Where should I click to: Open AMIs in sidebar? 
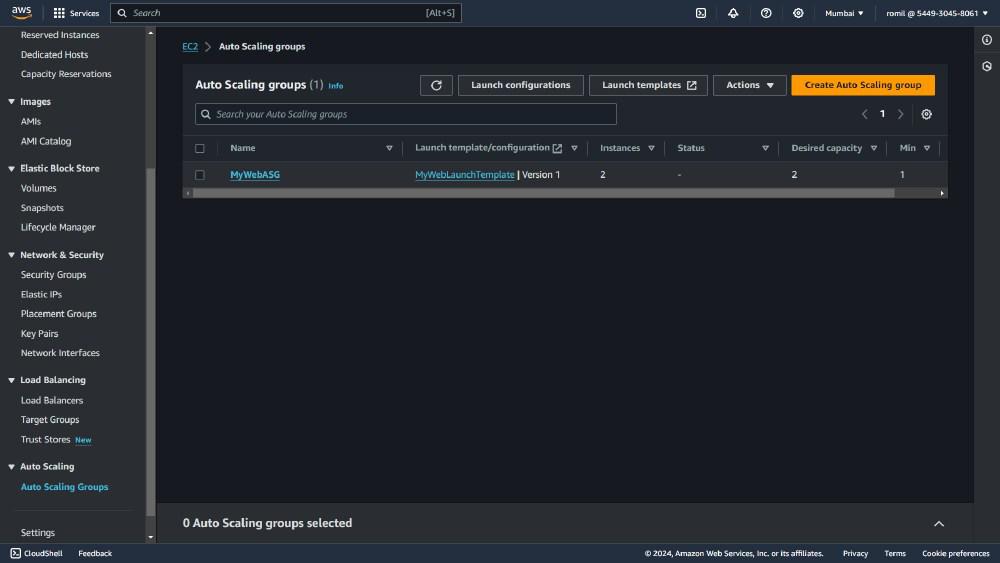tap(31, 121)
